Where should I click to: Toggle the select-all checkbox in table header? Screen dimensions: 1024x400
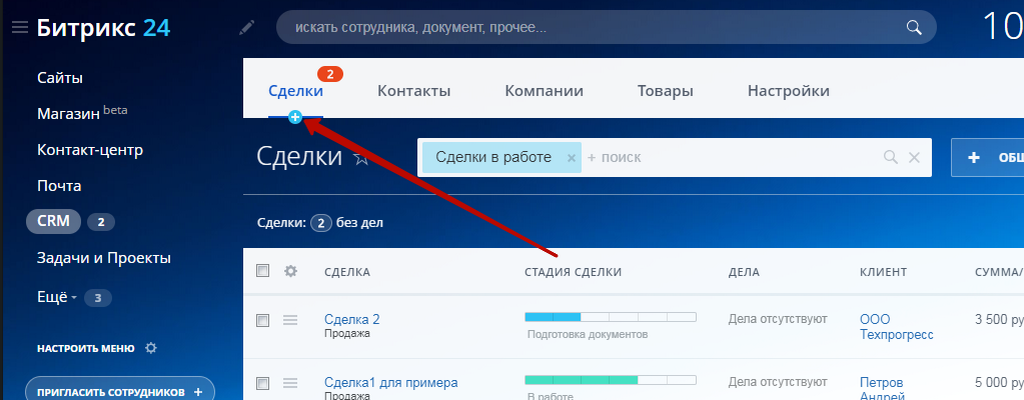tap(263, 271)
